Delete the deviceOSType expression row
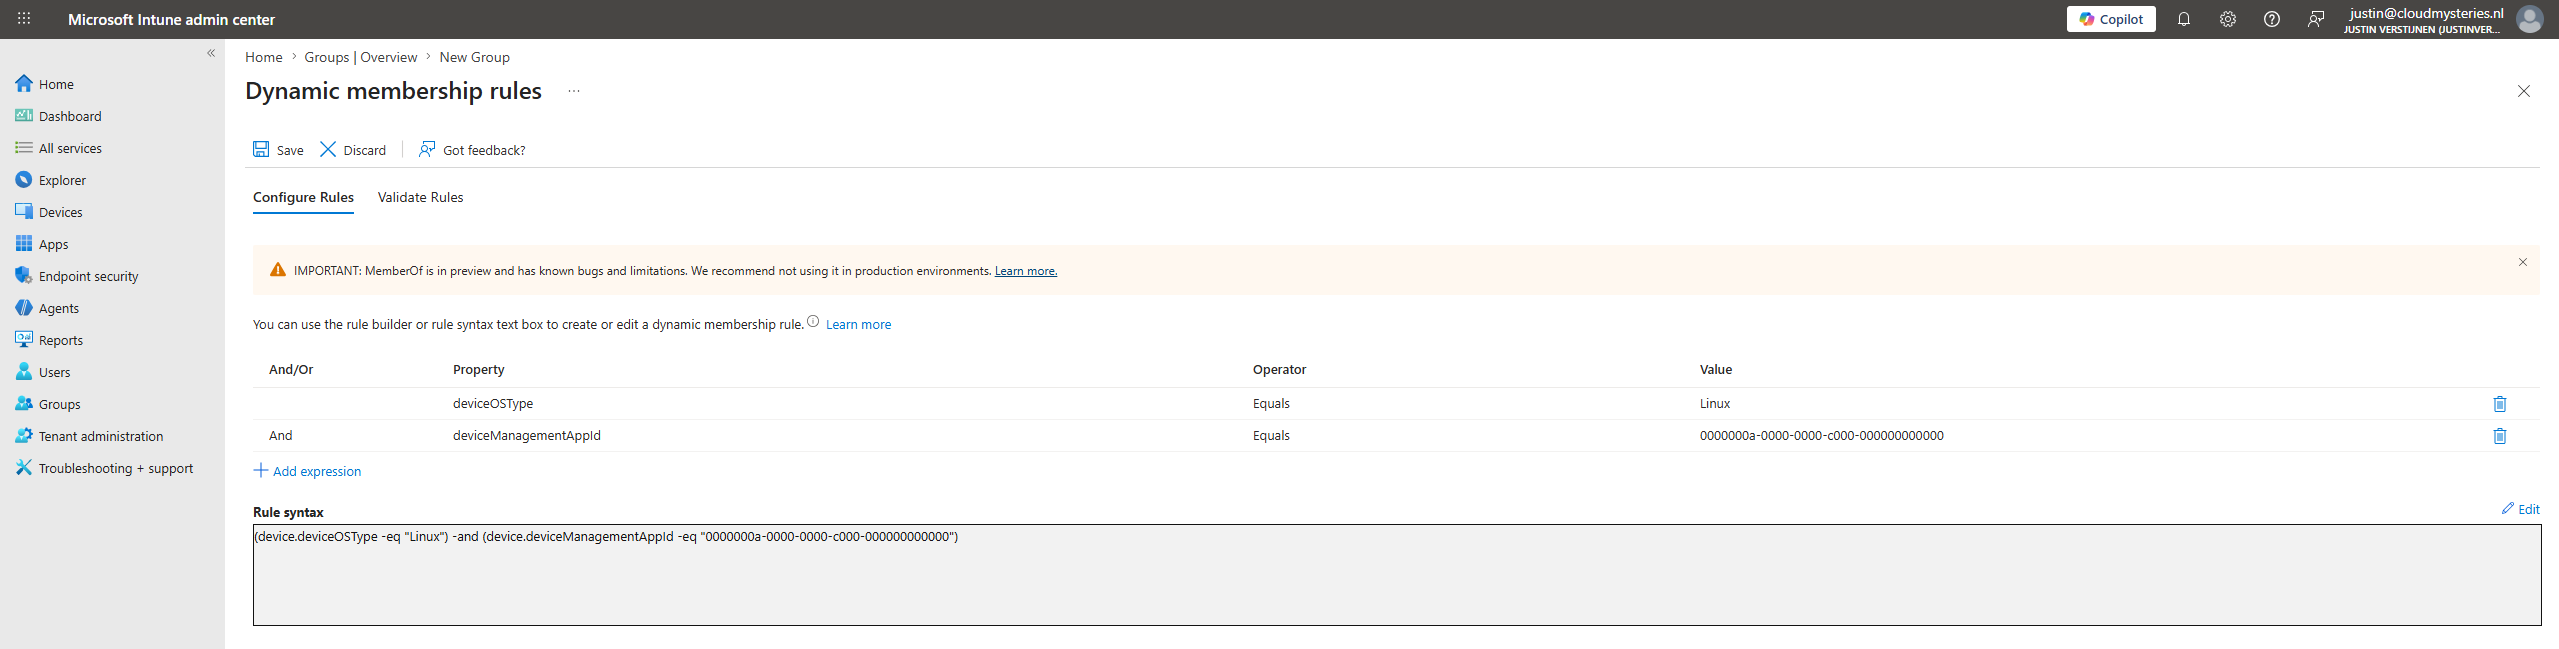The width and height of the screenshot is (2559, 649). [2500, 404]
